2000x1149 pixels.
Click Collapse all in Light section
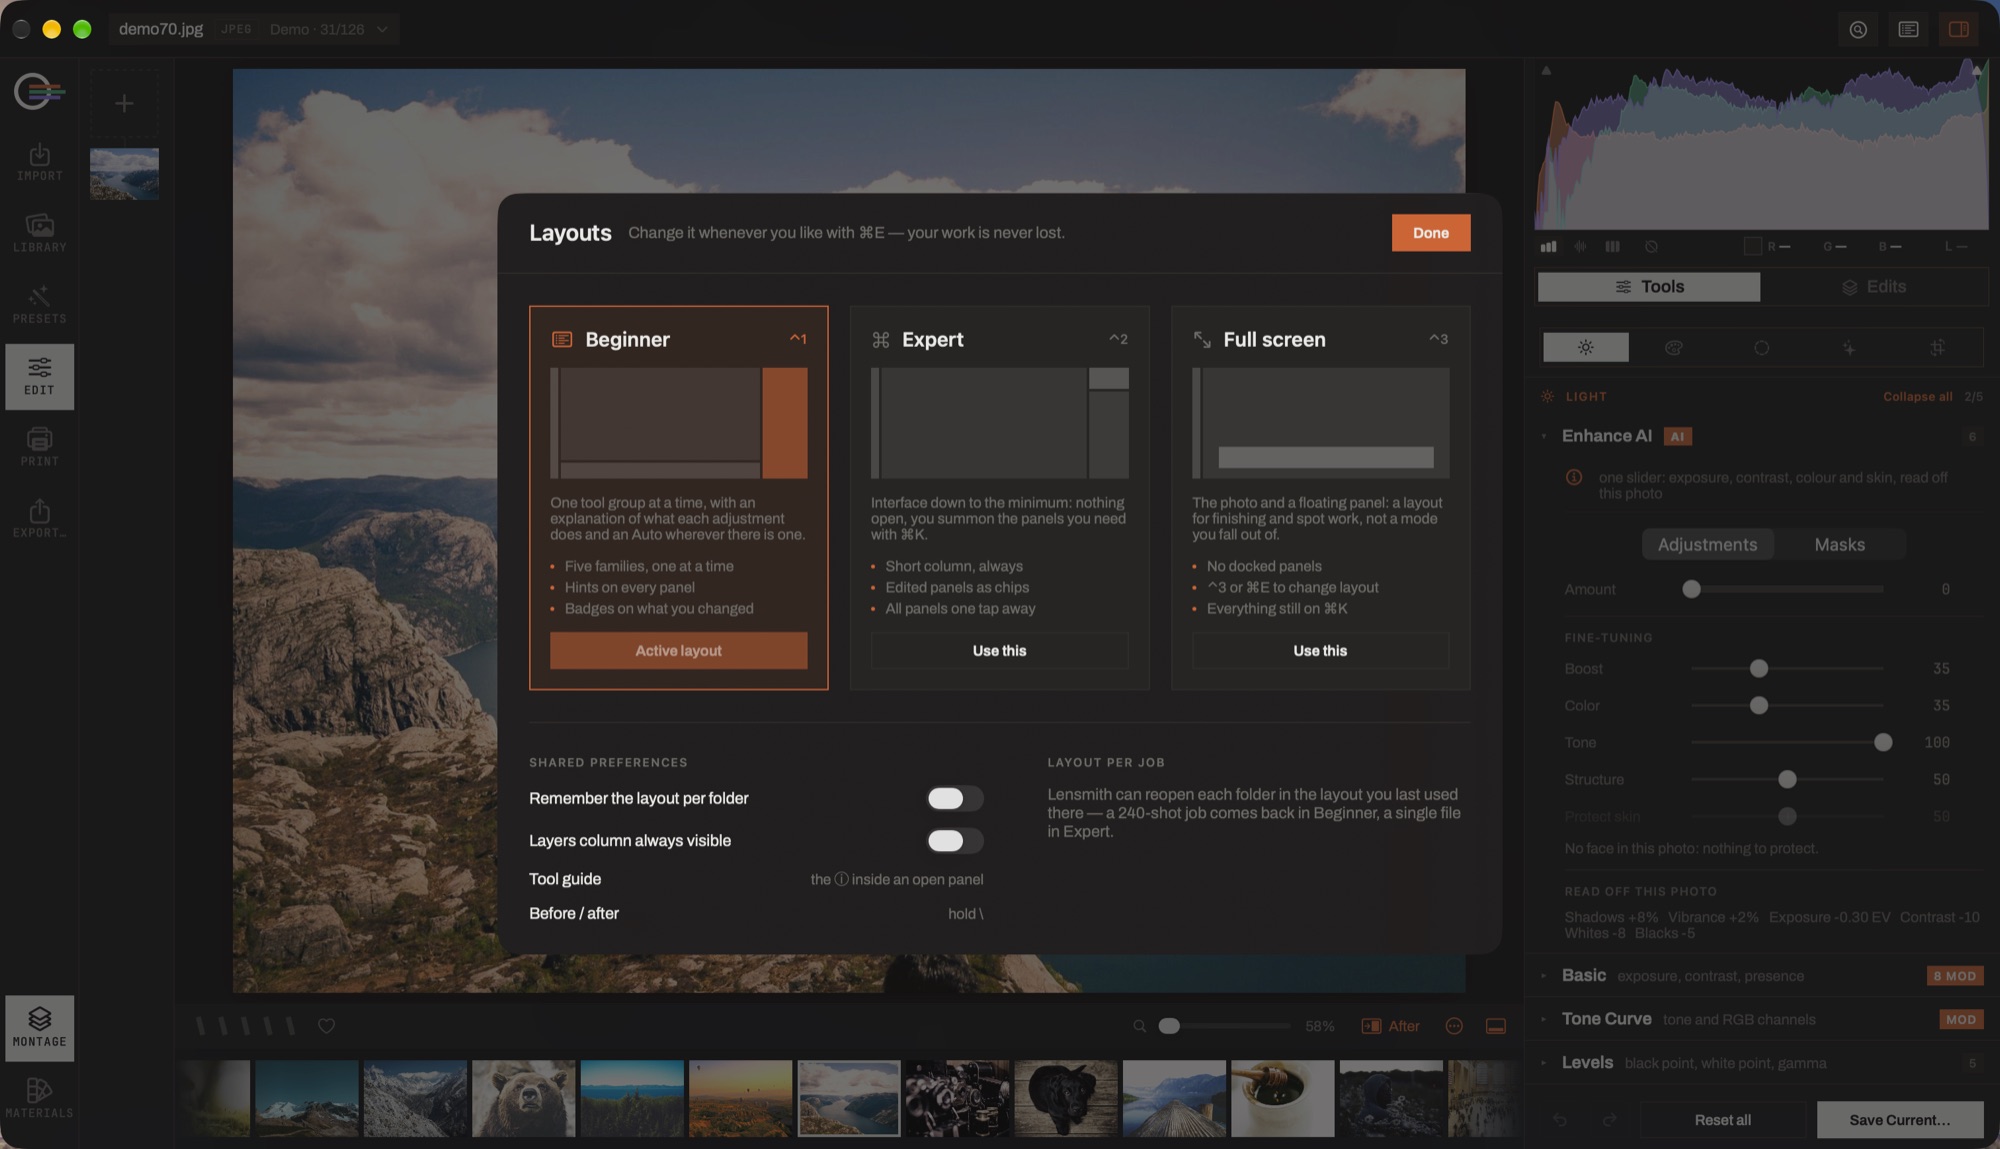[x=1917, y=397]
